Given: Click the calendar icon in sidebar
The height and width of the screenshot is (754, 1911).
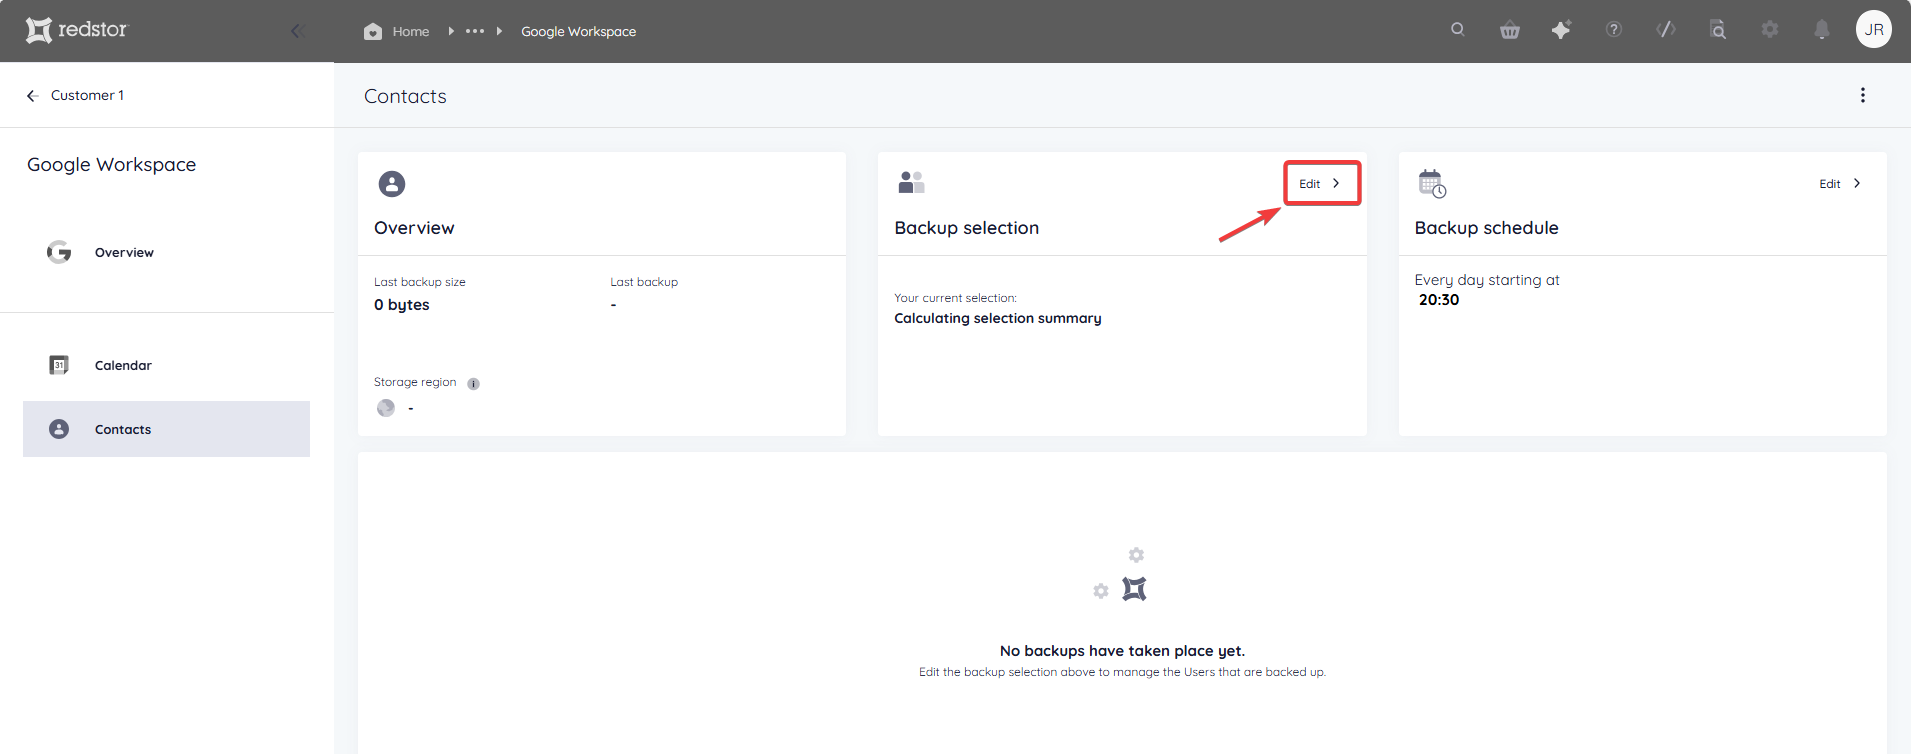Looking at the screenshot, I should point(59,365).
